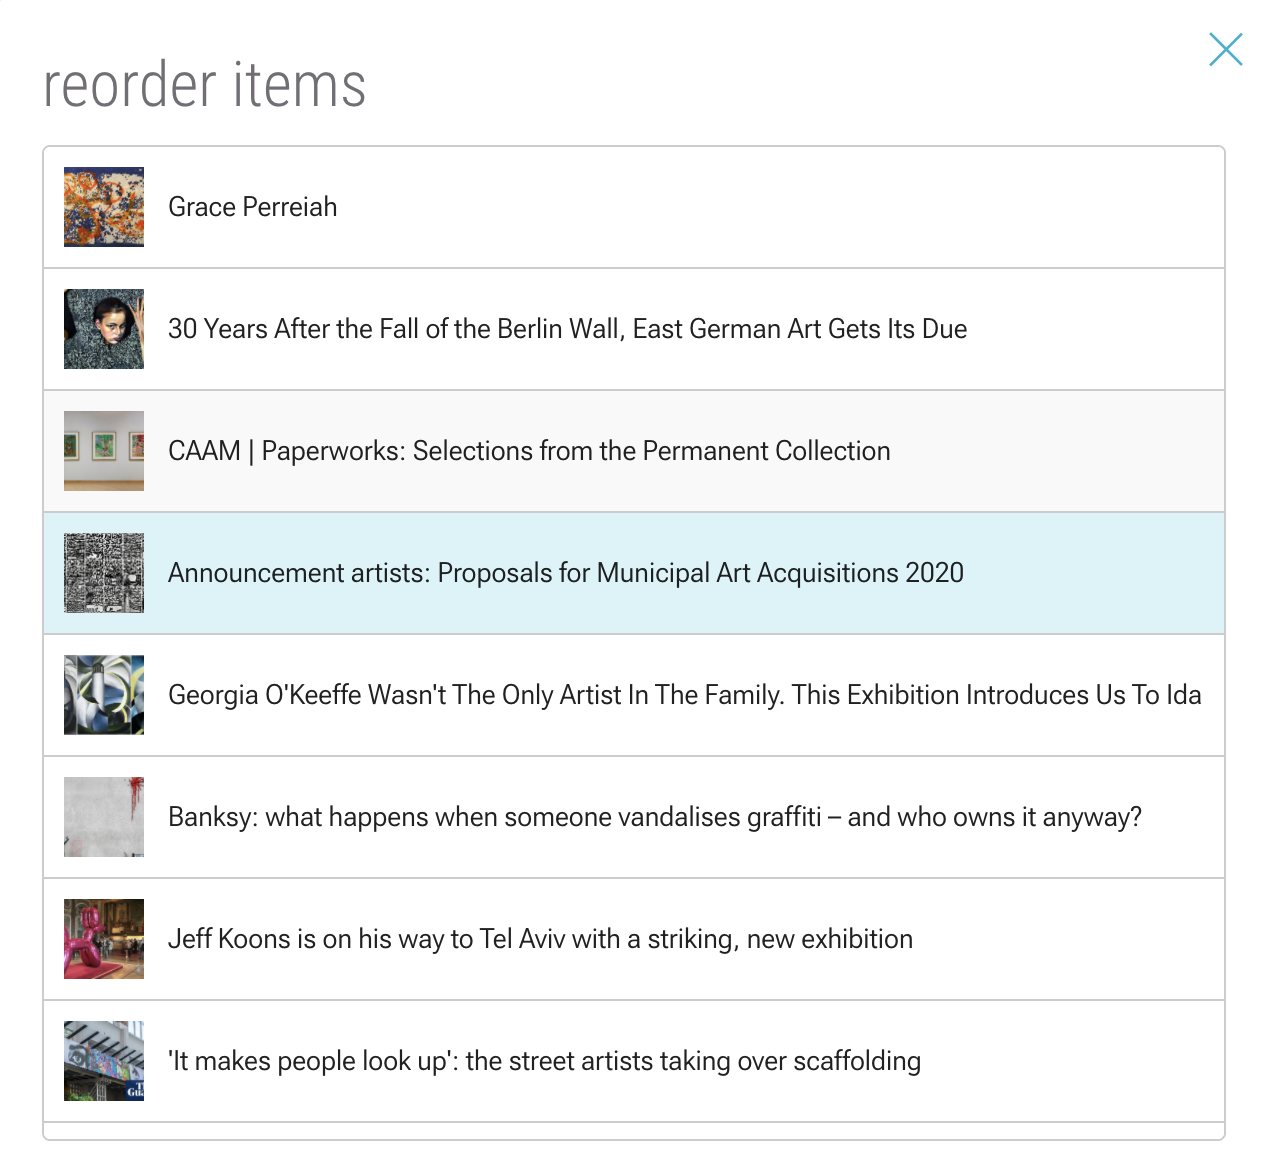Click the CAAM Paperworks gallery thumbnail
The width and height of the screenshot is (1266, 1172).
point(104,451)
